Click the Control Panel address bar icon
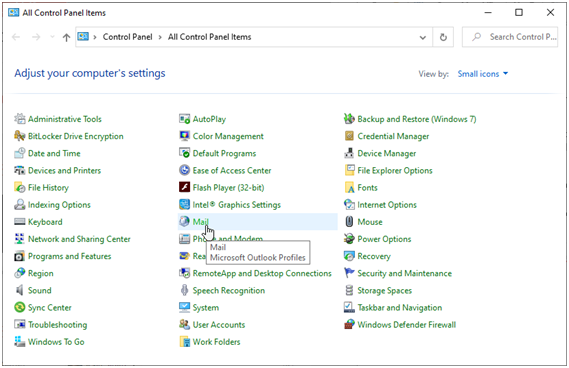The height and width of the screenshot is (368, 569). coord(83,37)
